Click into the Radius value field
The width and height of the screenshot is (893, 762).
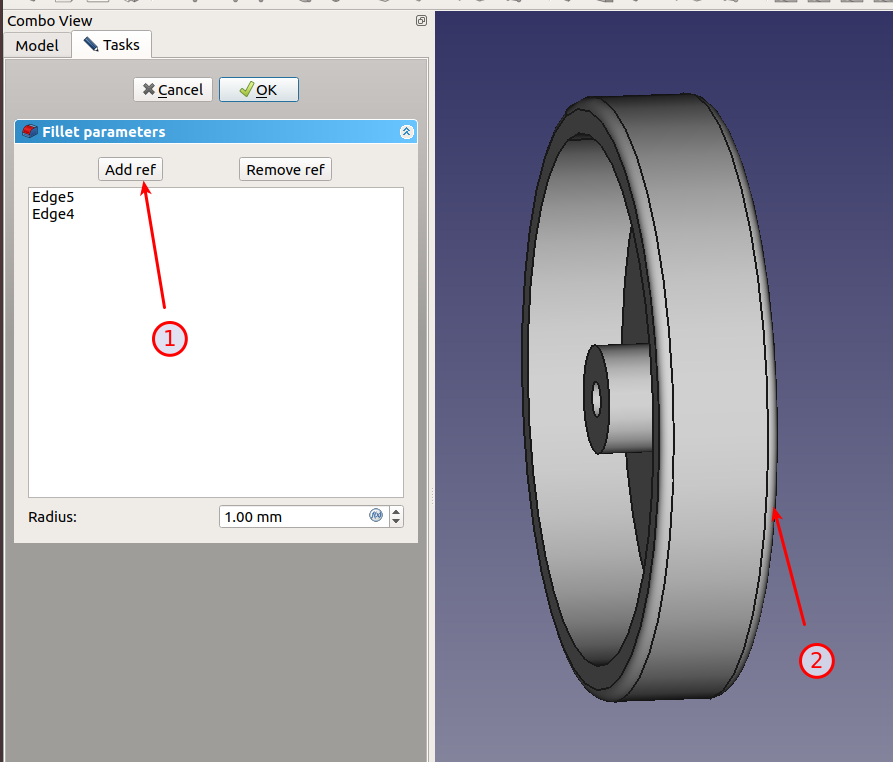click(x=290, y=517)
